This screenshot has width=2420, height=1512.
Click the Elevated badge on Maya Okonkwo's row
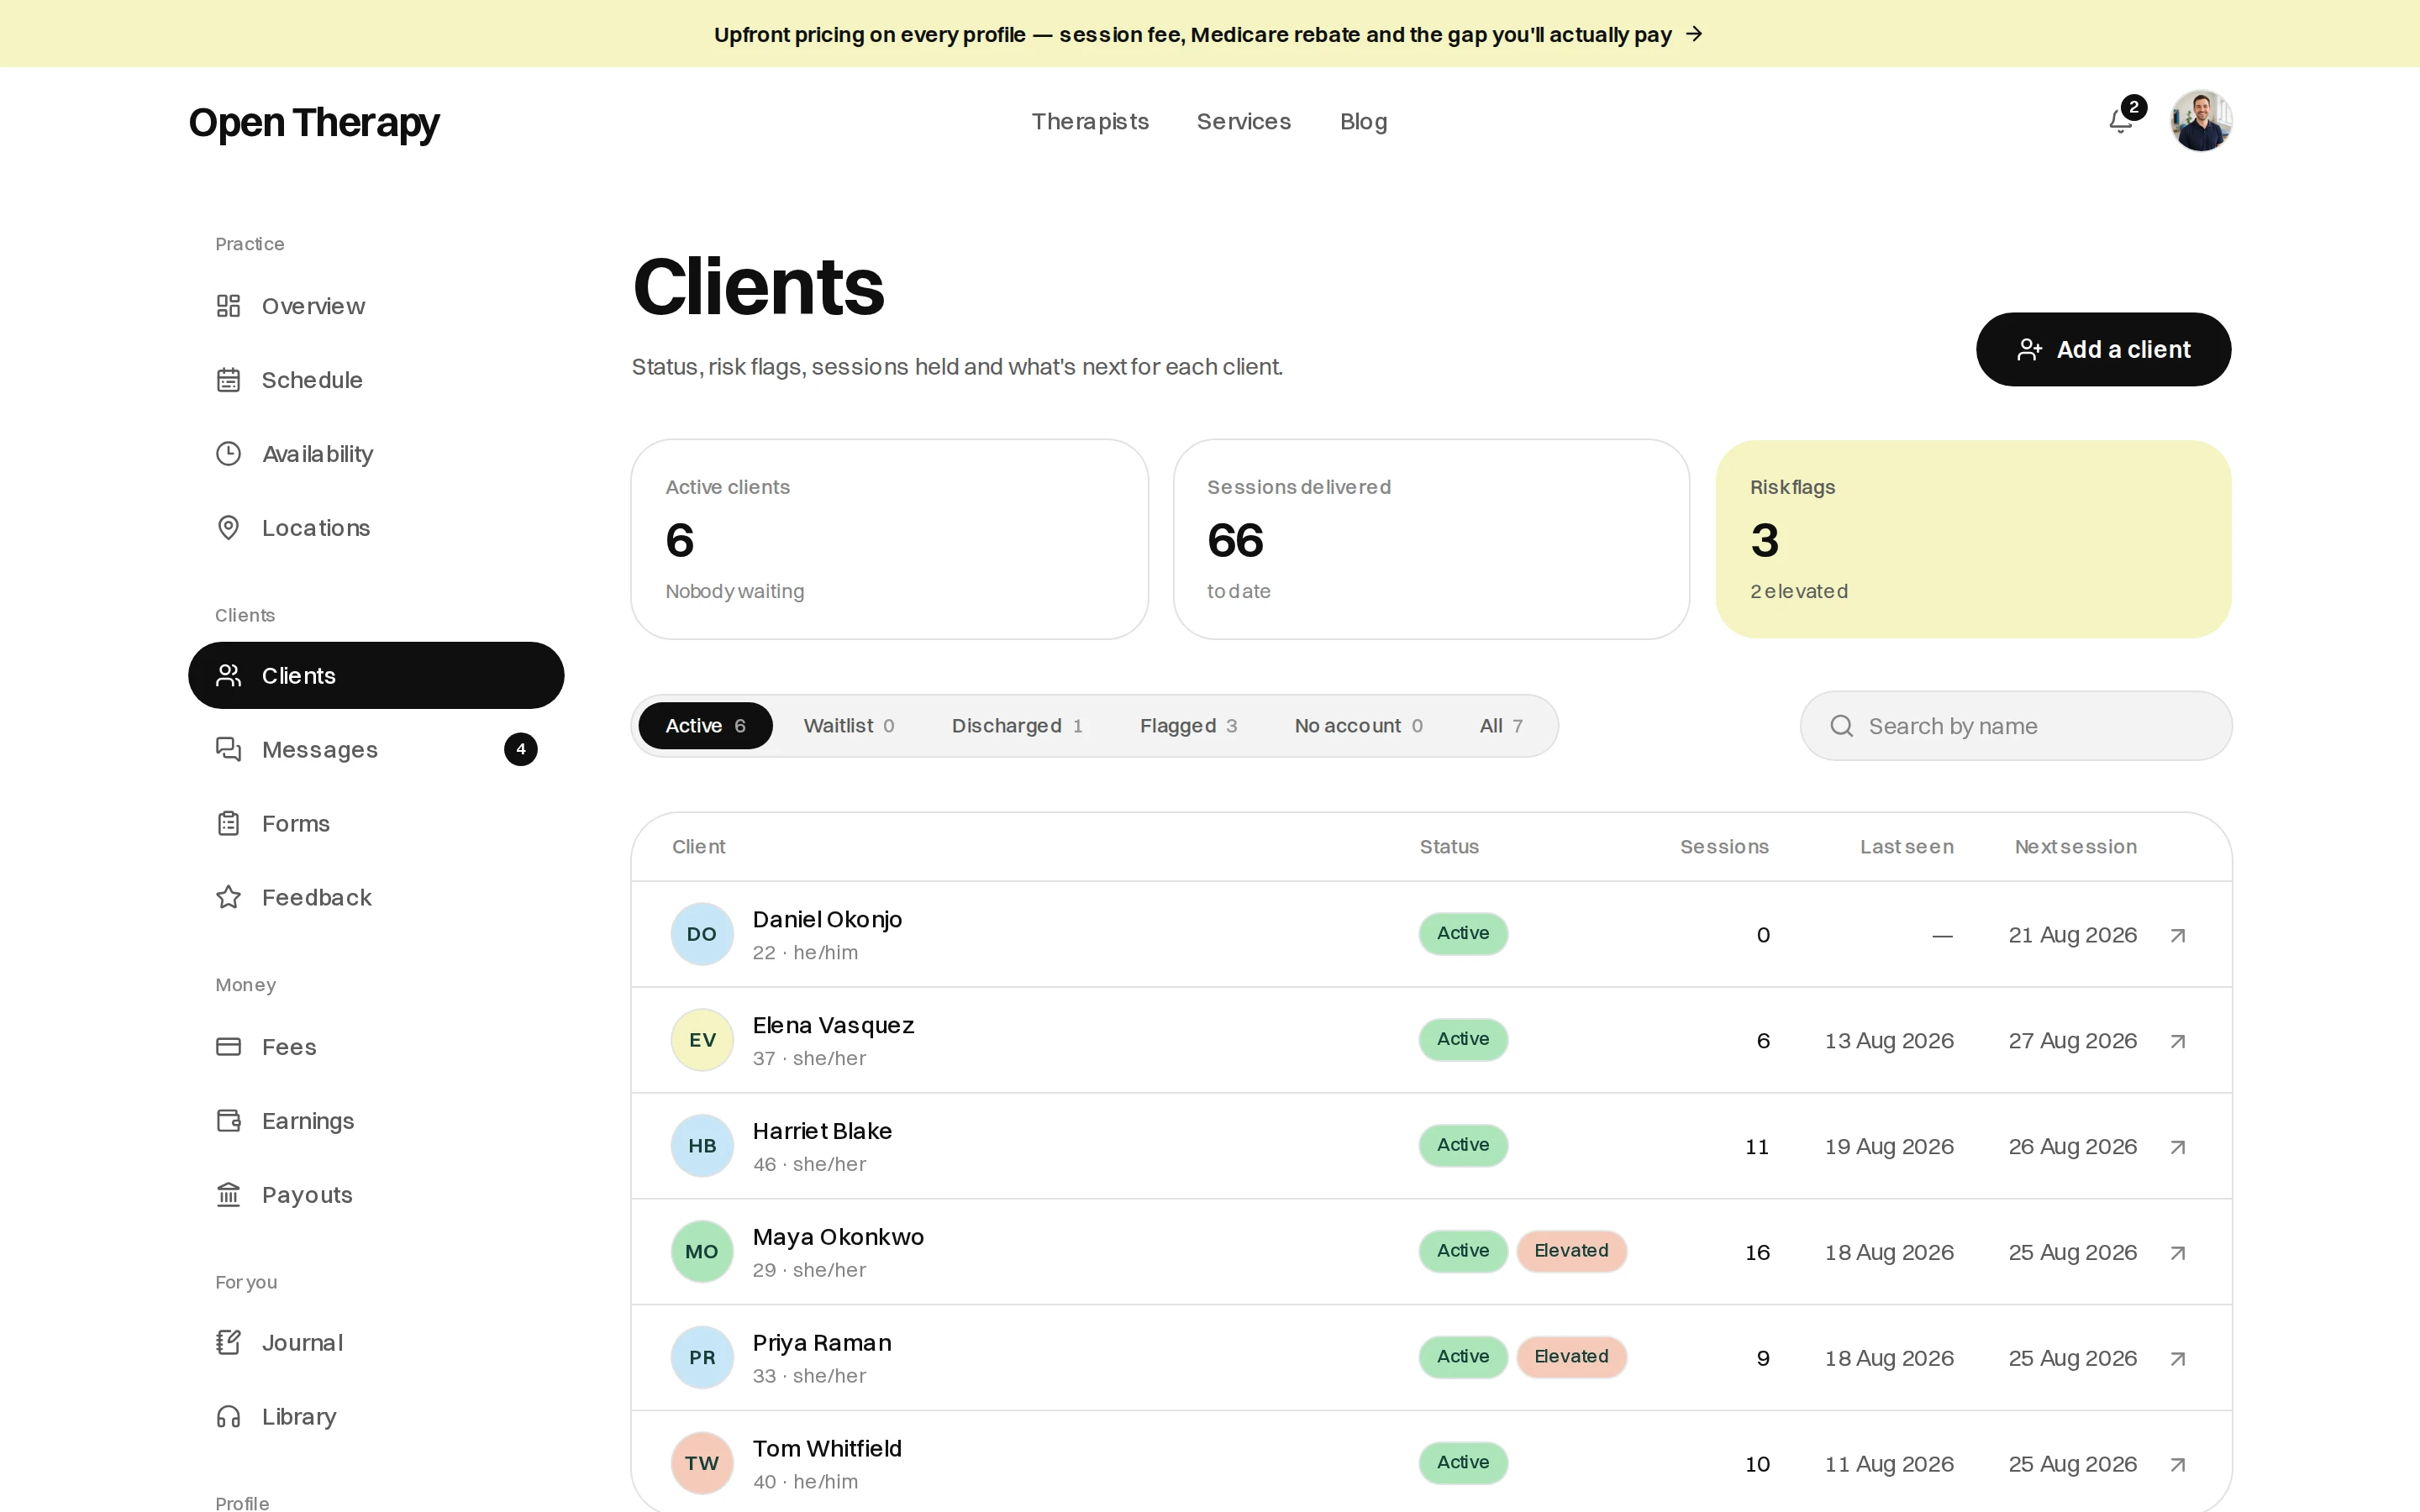coord(1571,1251)
